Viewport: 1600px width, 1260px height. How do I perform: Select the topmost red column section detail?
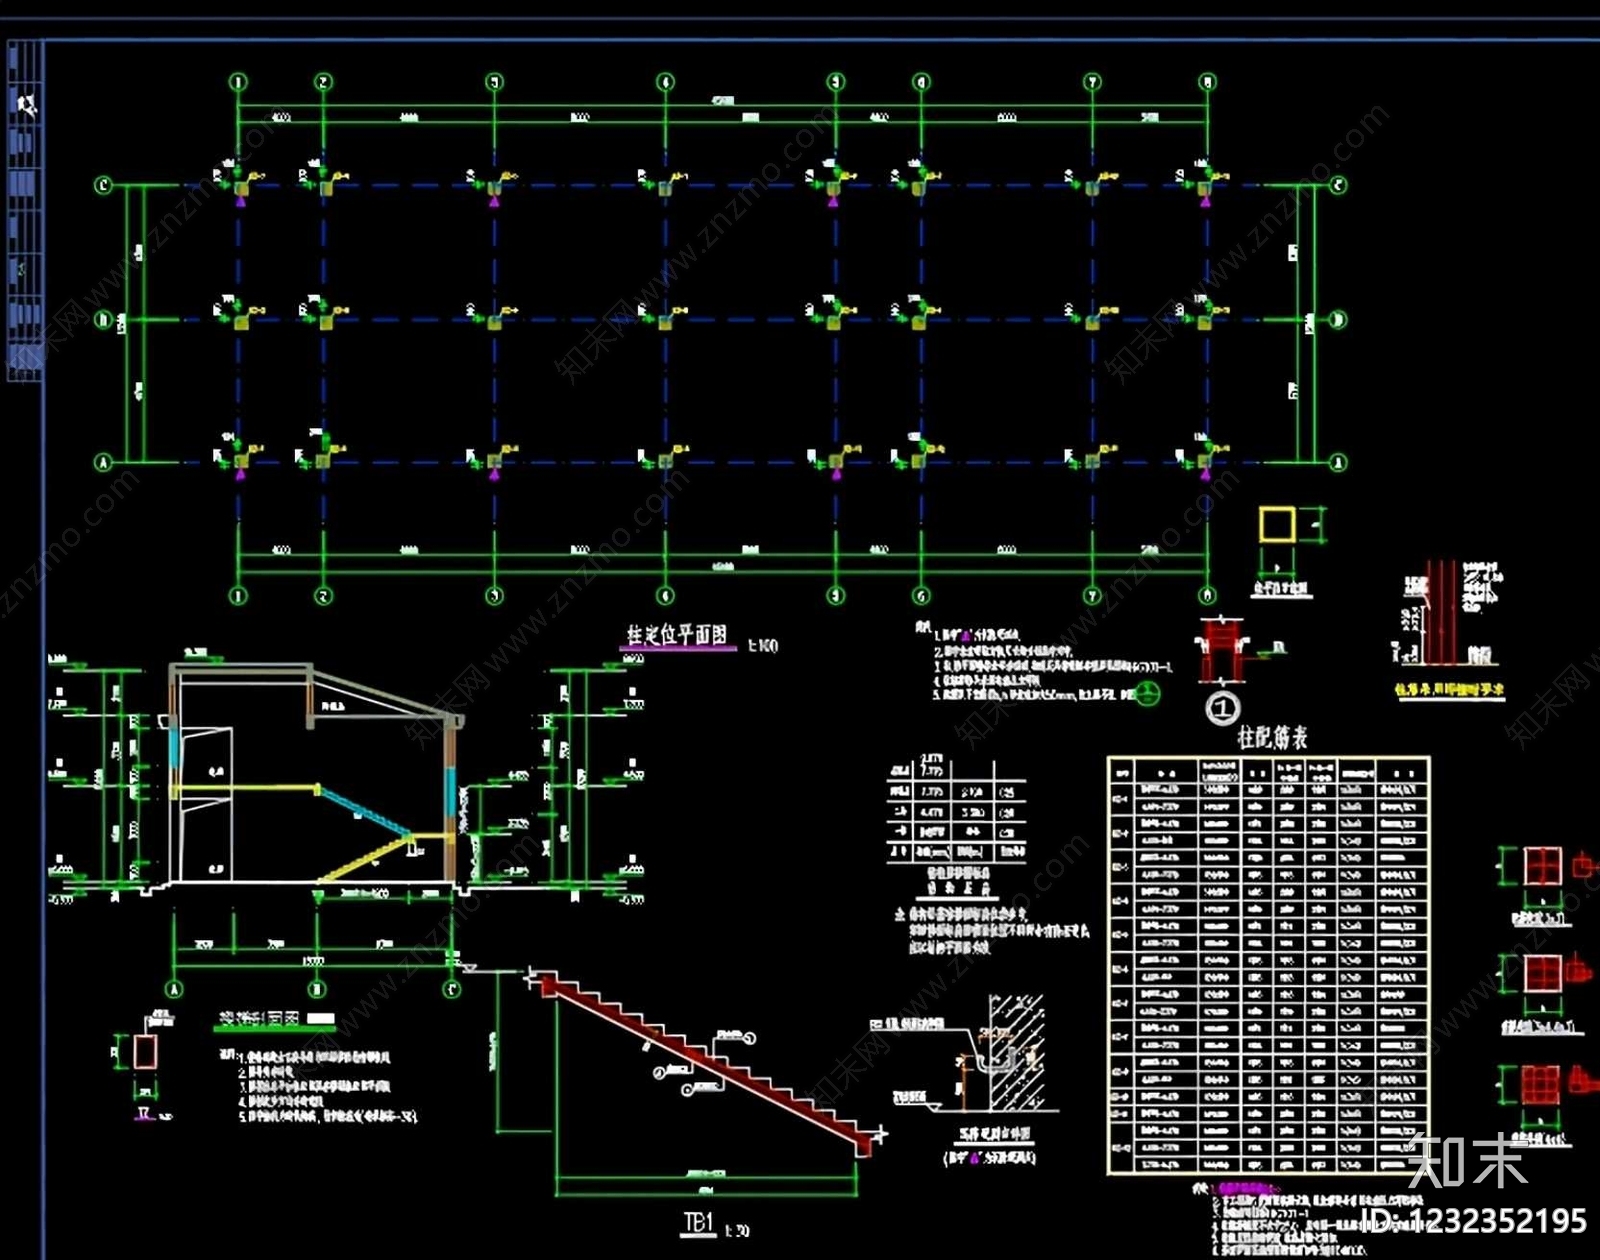[1543, 866]
